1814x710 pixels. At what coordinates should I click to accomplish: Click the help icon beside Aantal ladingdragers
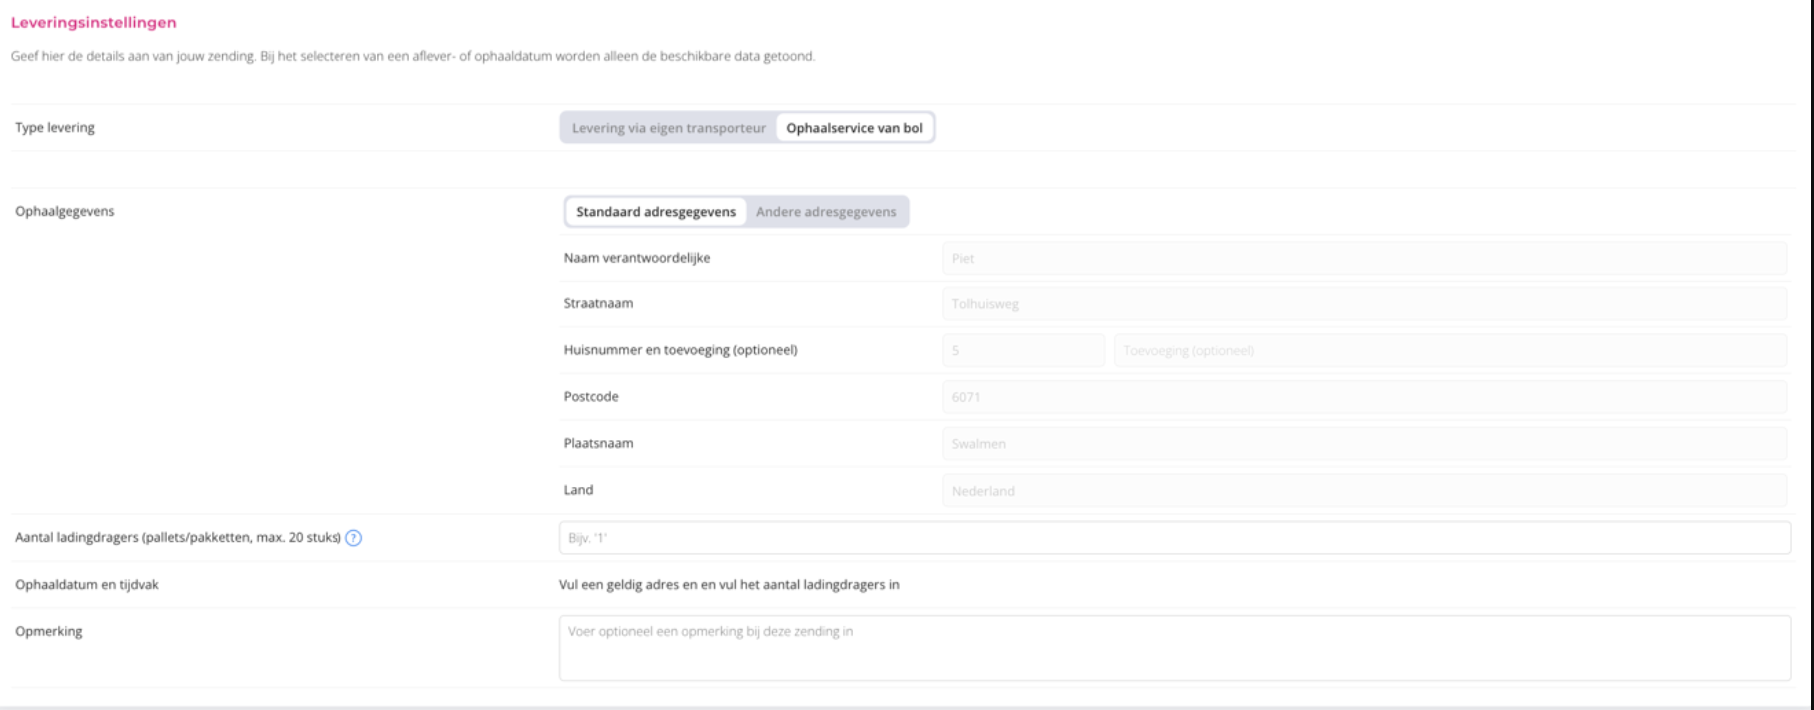click(x=353, y=538)
